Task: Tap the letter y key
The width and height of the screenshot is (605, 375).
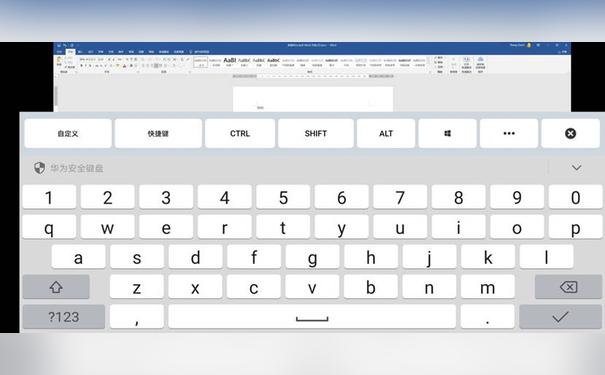Action: [341, 227]
